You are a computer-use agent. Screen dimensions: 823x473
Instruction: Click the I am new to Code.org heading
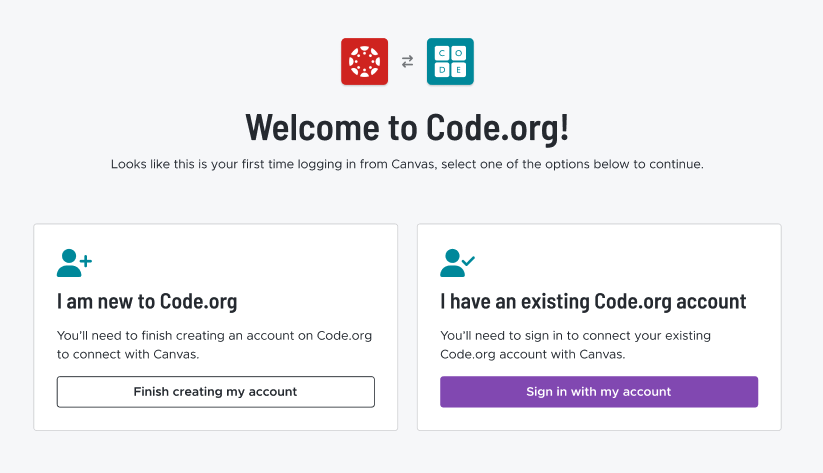[147, 302]
